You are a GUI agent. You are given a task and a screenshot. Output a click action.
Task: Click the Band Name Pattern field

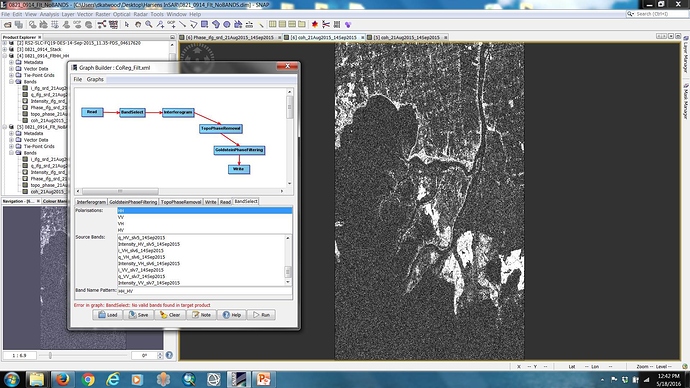[x=205, y=291]
